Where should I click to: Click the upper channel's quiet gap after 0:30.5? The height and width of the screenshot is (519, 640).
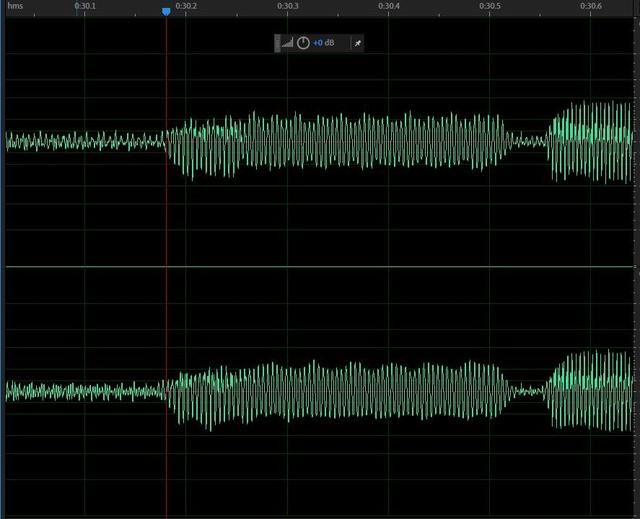click(x=529, y=142)
